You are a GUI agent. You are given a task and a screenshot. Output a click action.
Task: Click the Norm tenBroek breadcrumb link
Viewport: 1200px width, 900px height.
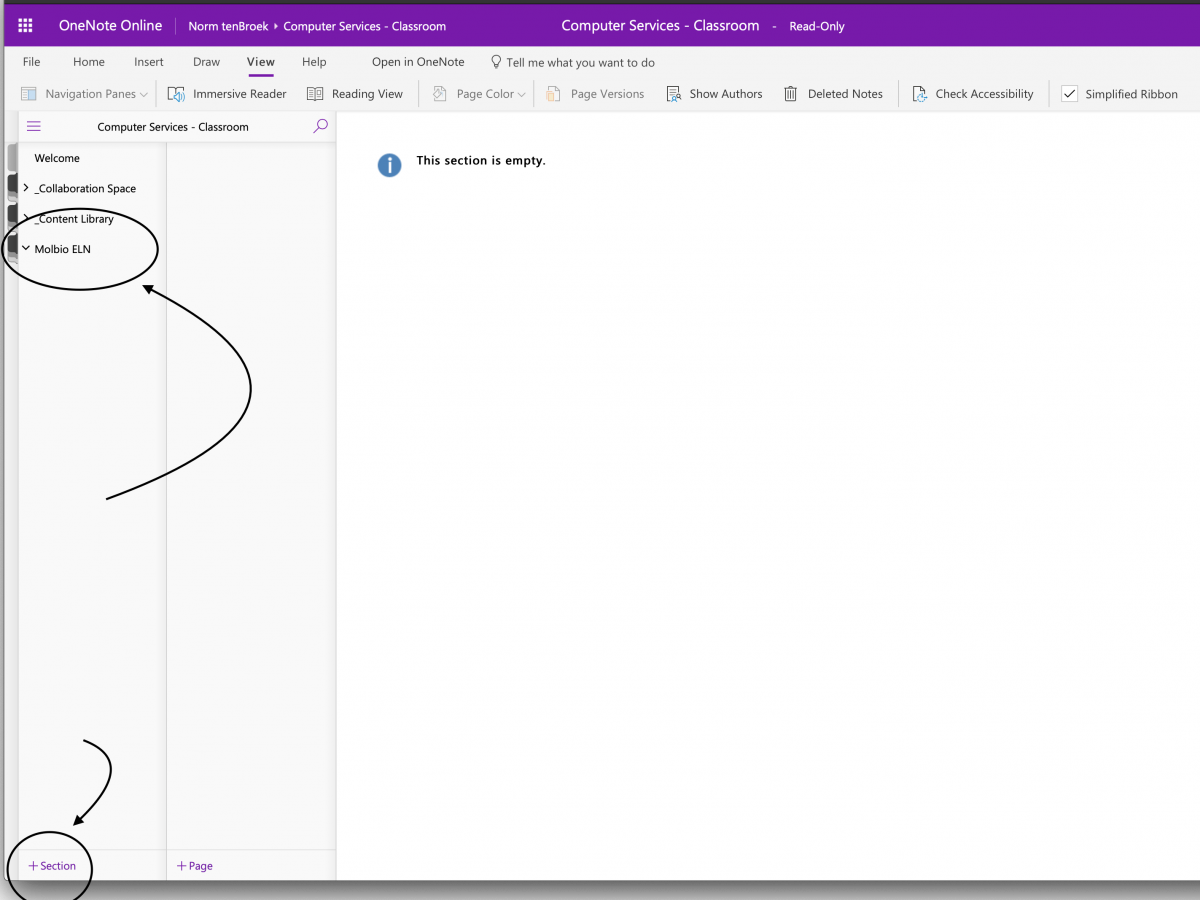pyautogui.click(x=228, y=26)
